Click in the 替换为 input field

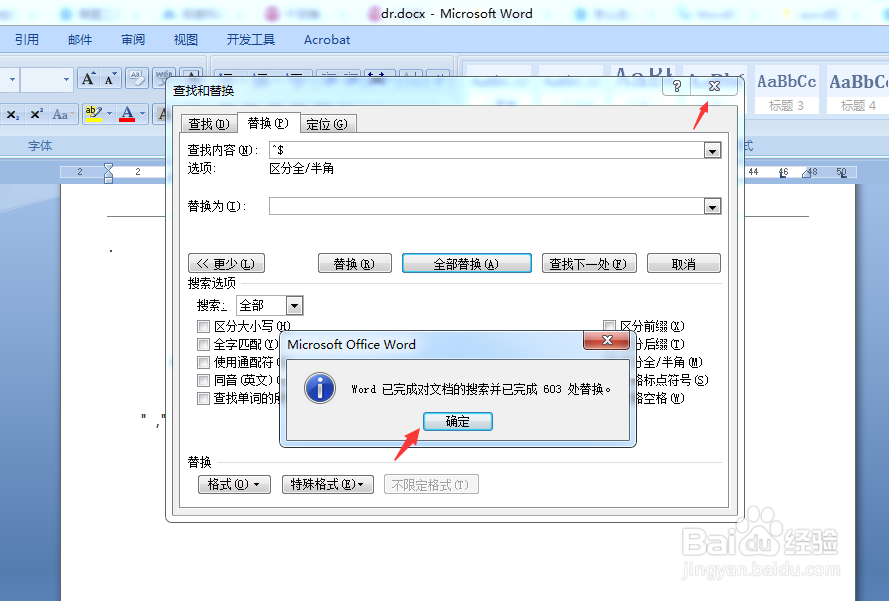[x=486, y=206]
